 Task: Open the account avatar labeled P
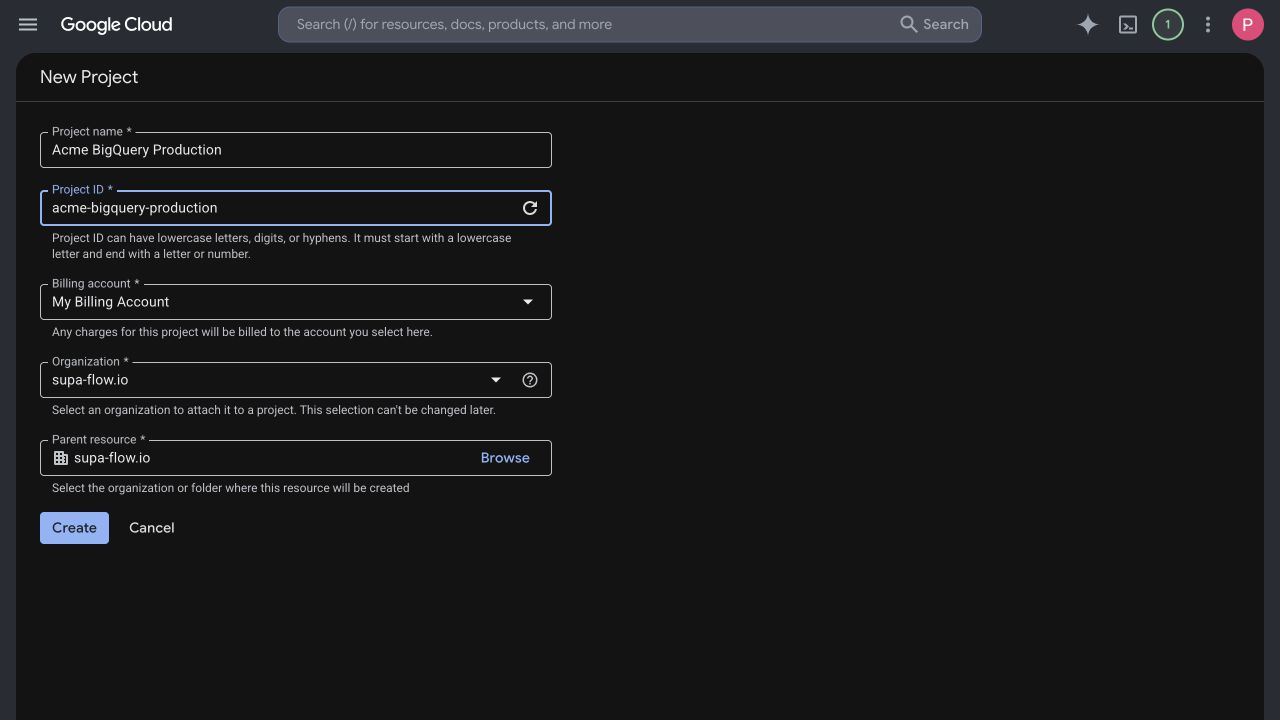coord(1248,24)
